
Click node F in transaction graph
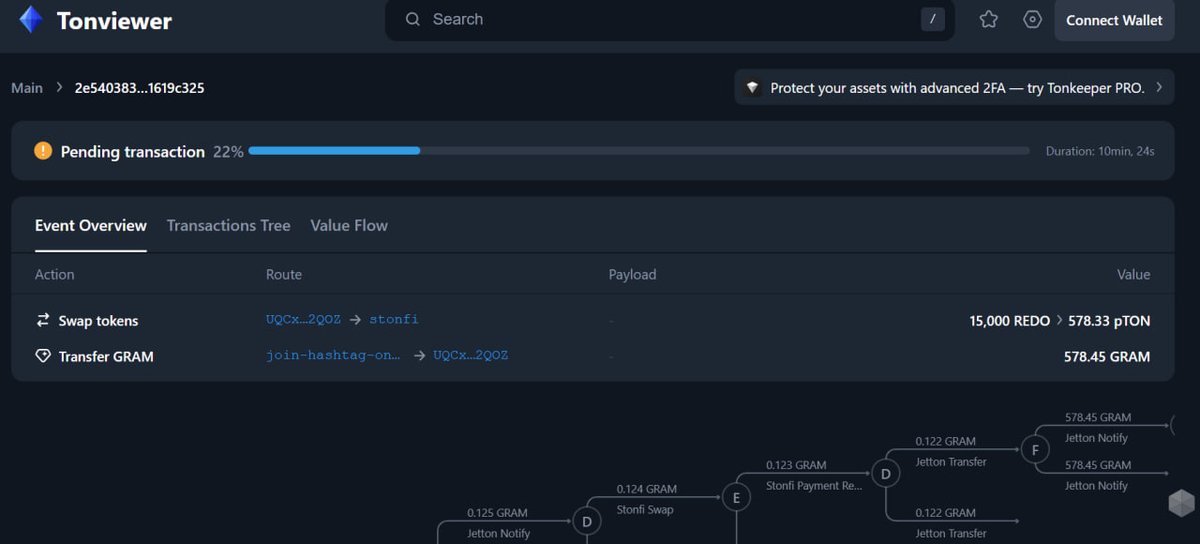point(1035,450)
